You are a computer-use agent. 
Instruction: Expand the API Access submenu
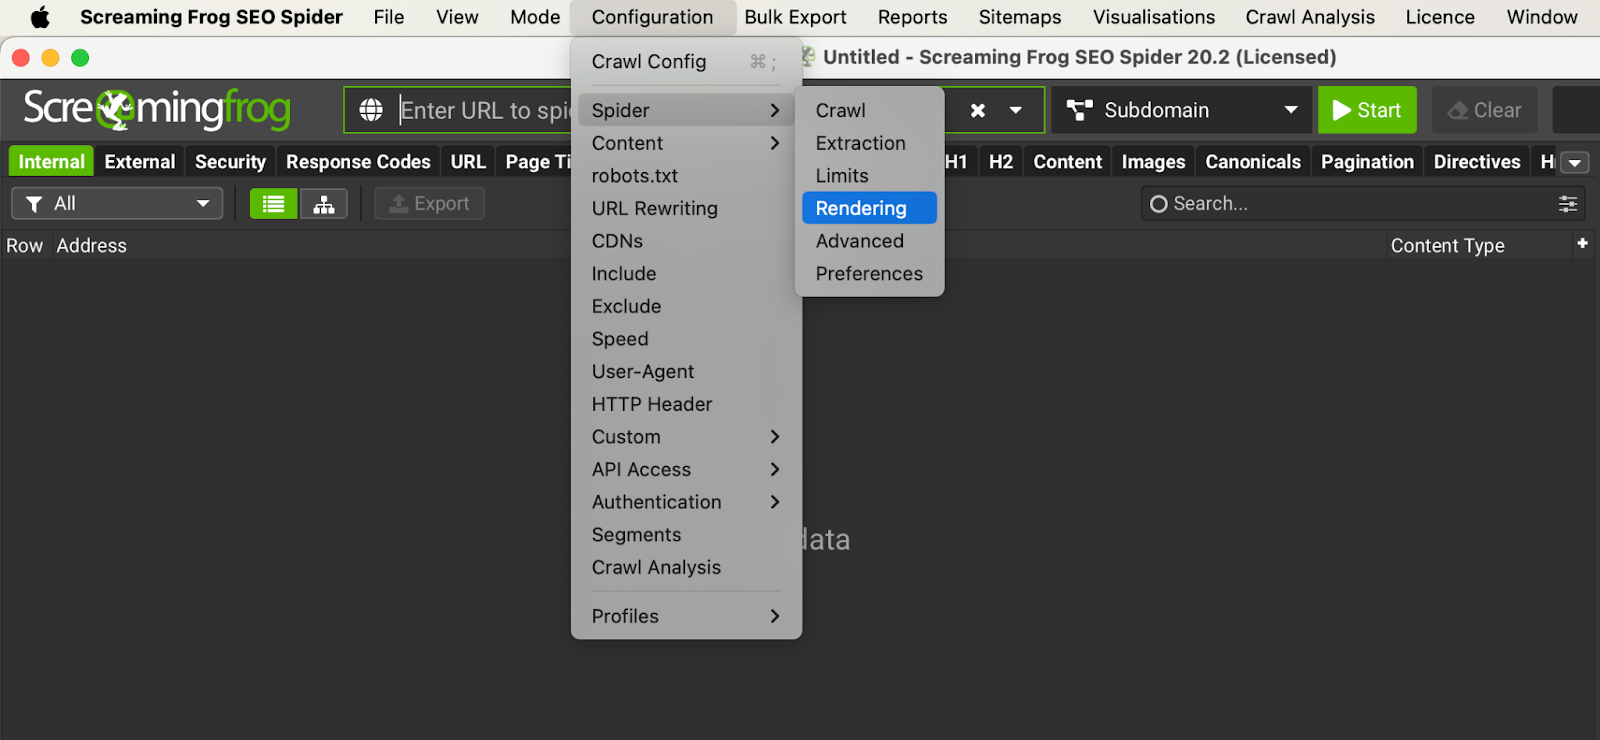point(686,470)
